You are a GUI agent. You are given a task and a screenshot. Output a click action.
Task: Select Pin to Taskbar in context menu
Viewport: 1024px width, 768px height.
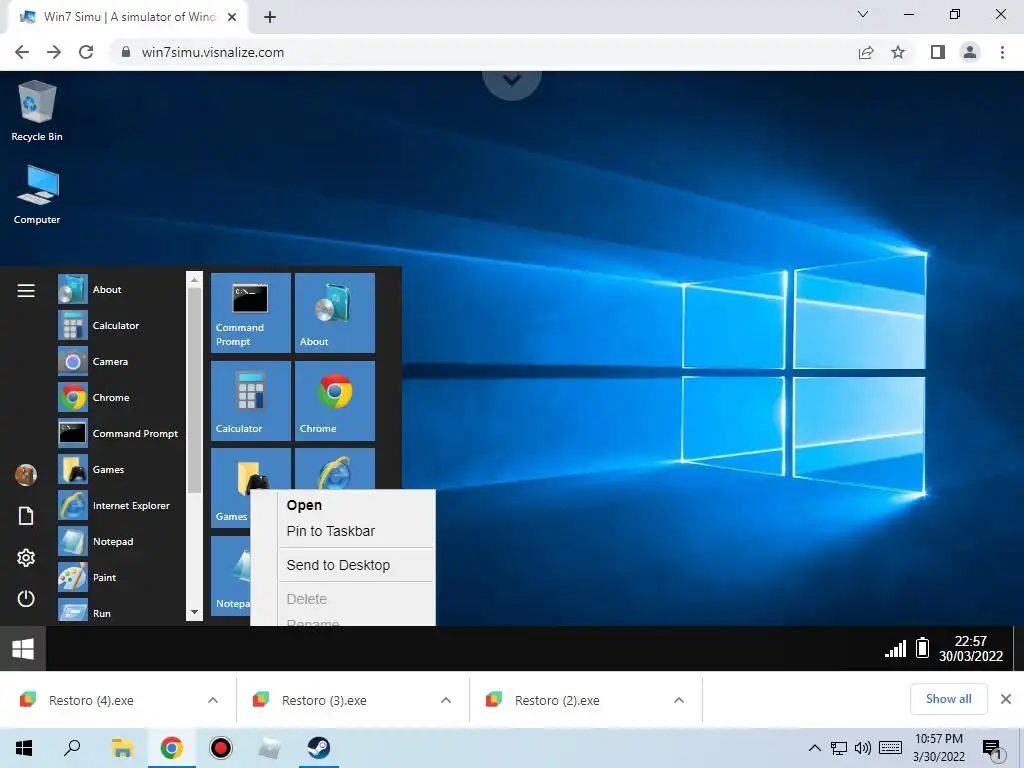pos(330,531)
